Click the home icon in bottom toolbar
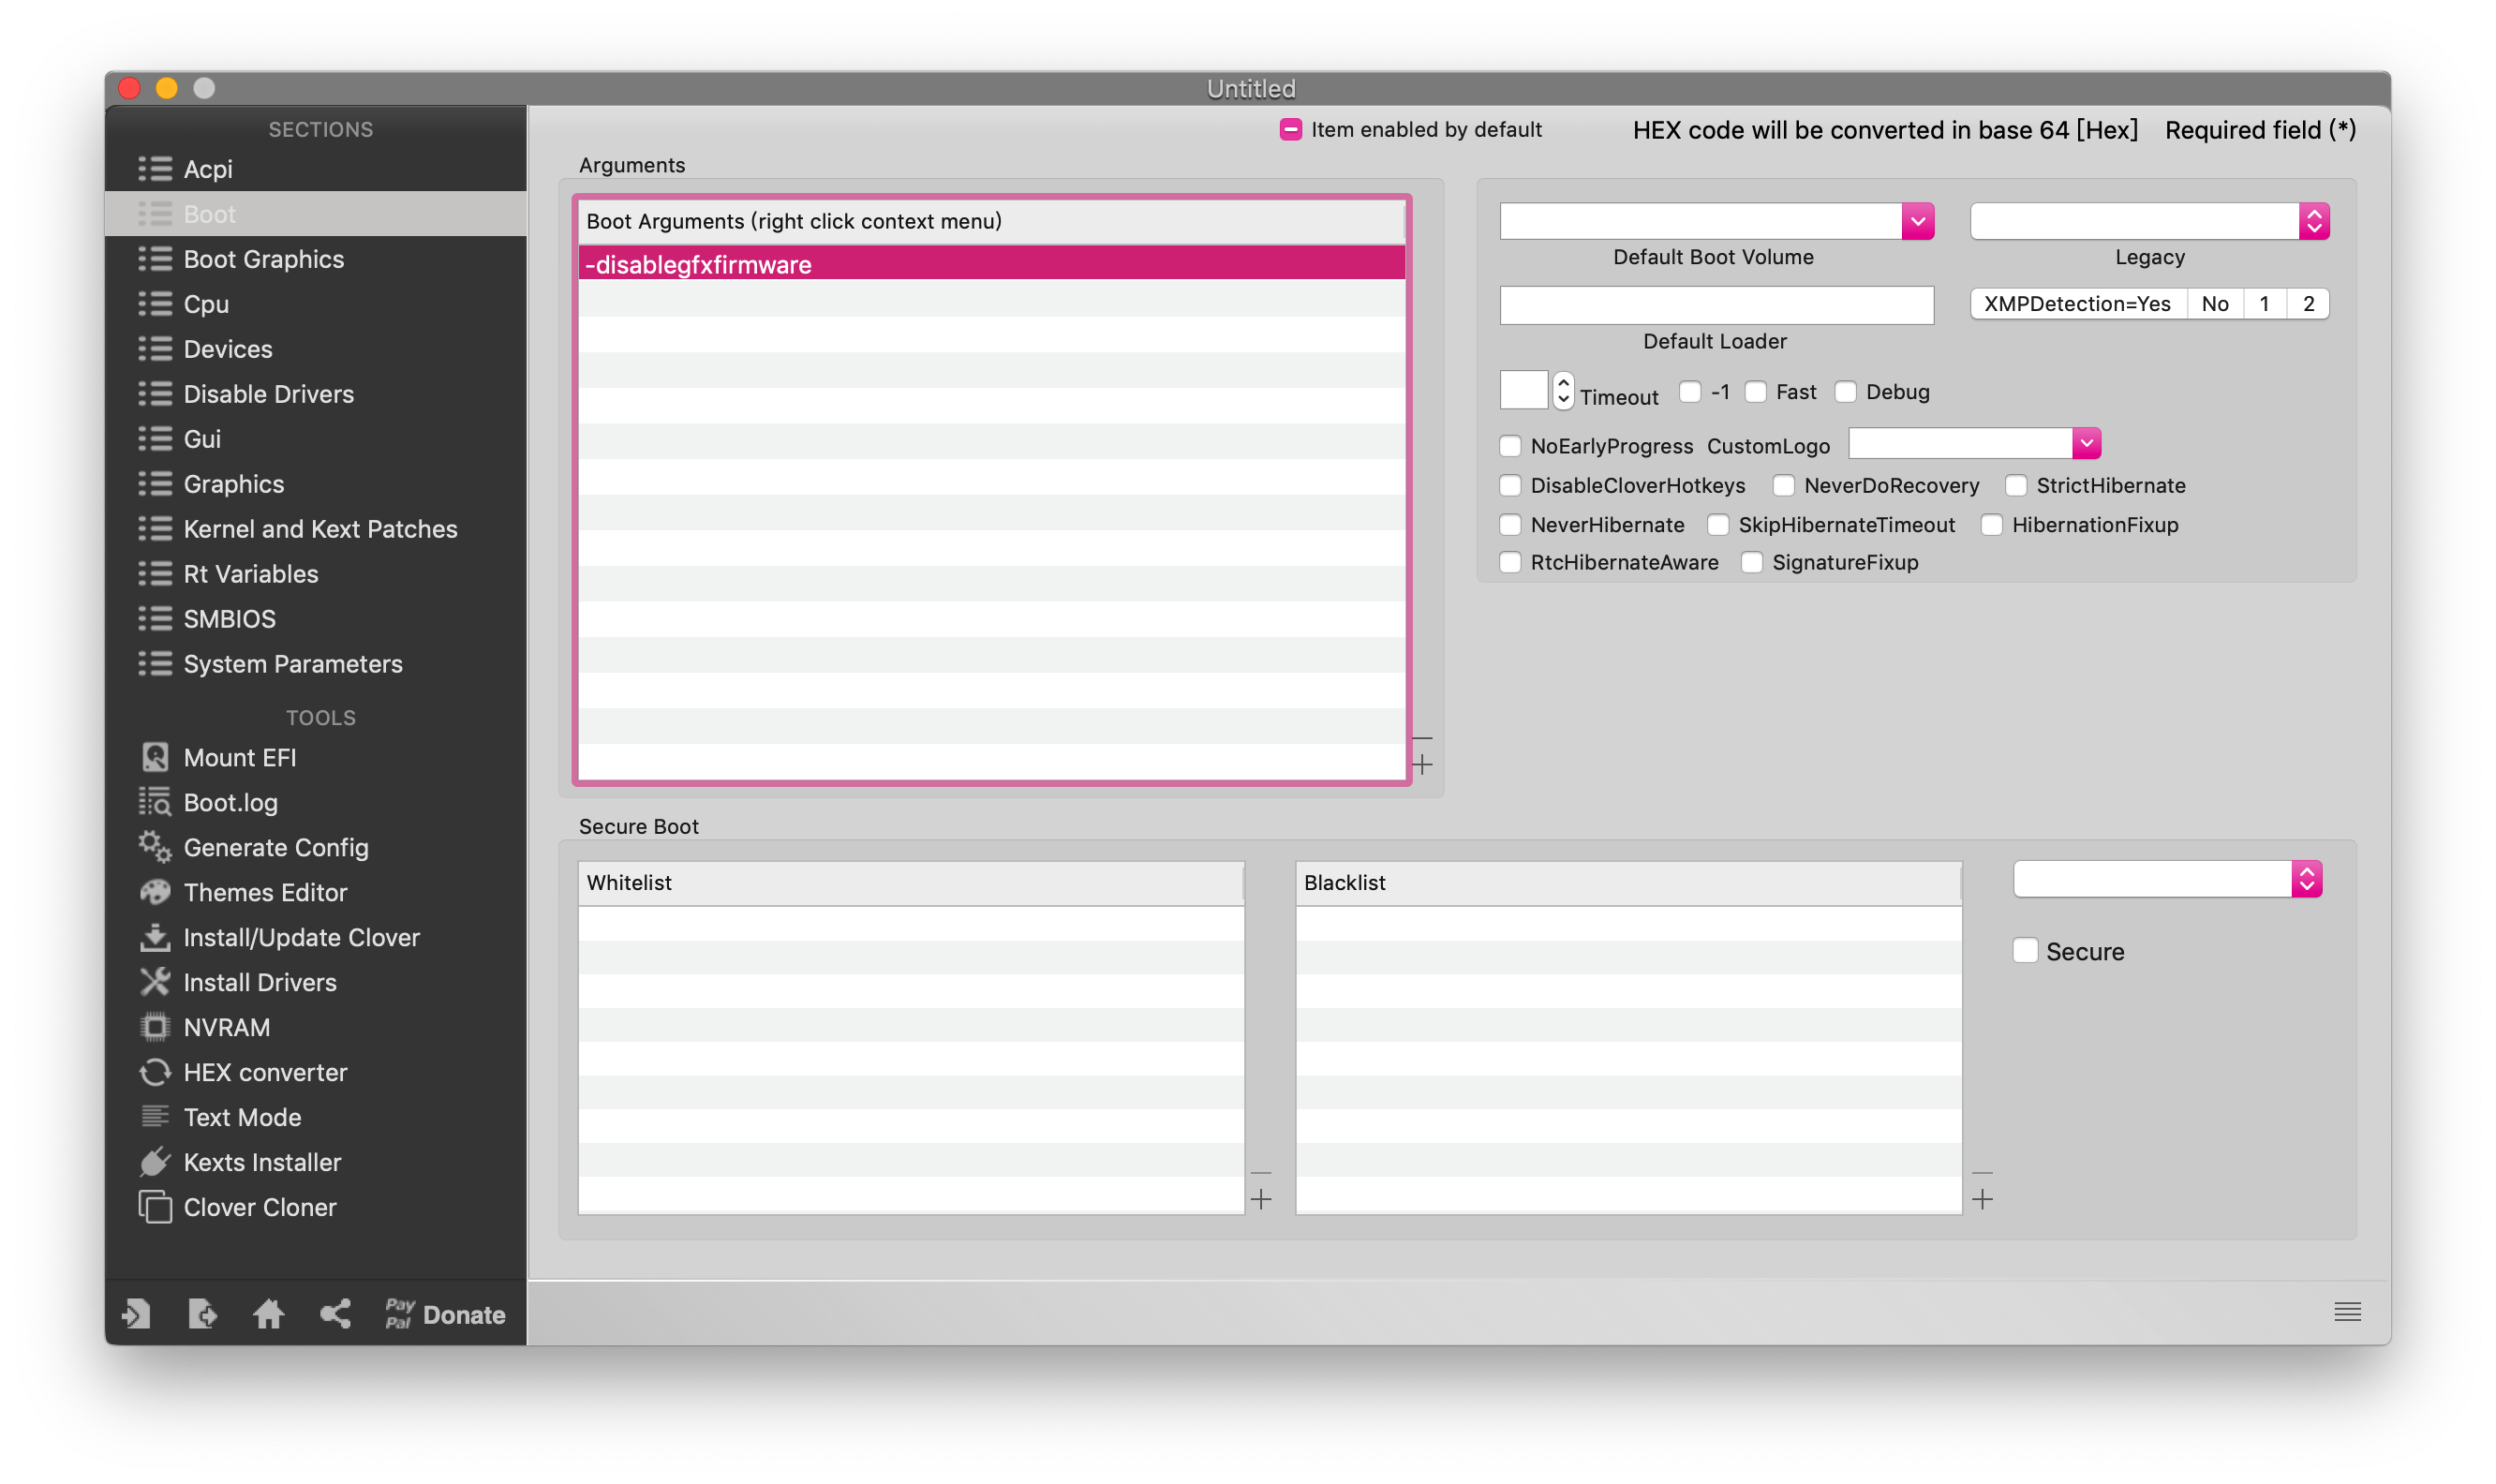Image resolution: width=2496 pixels, height=1484 pixels. (268, 1313)
